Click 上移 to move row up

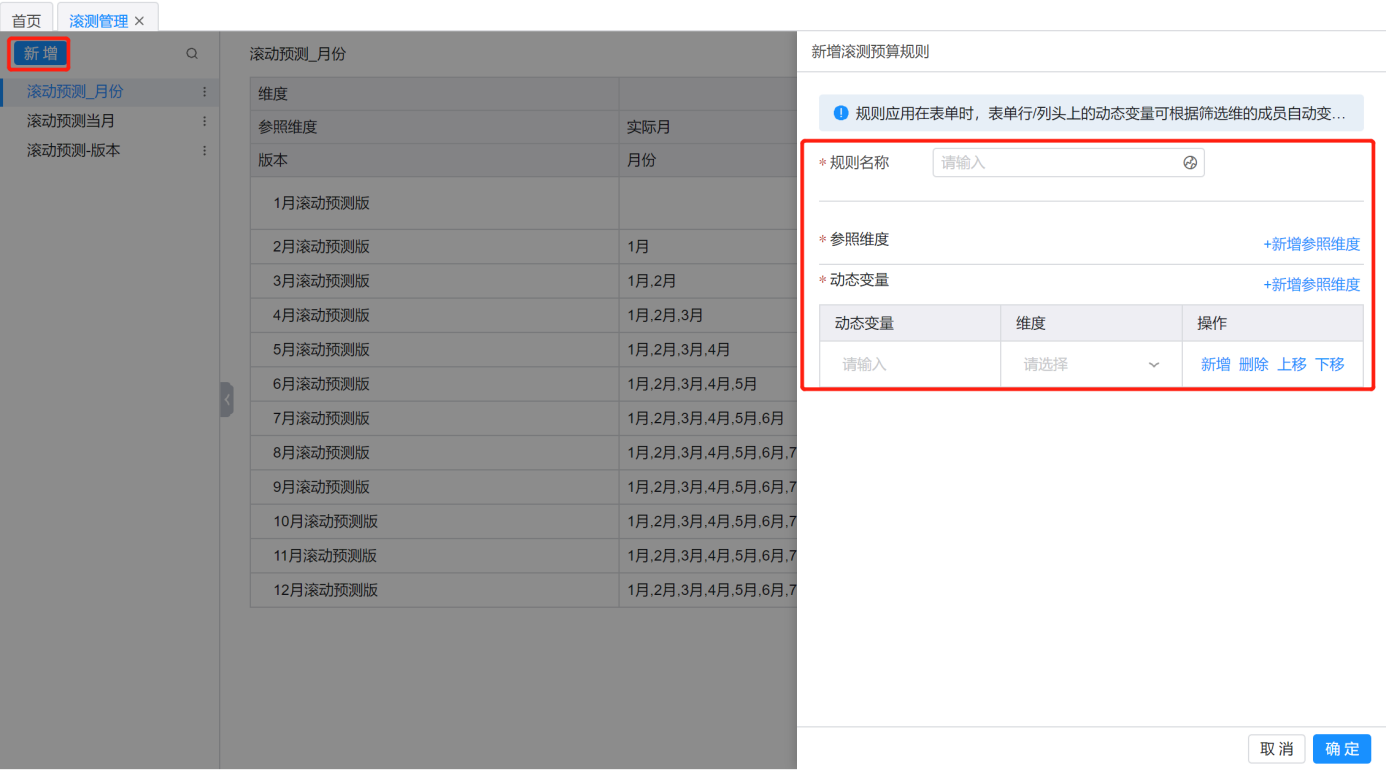(1291, 365)
